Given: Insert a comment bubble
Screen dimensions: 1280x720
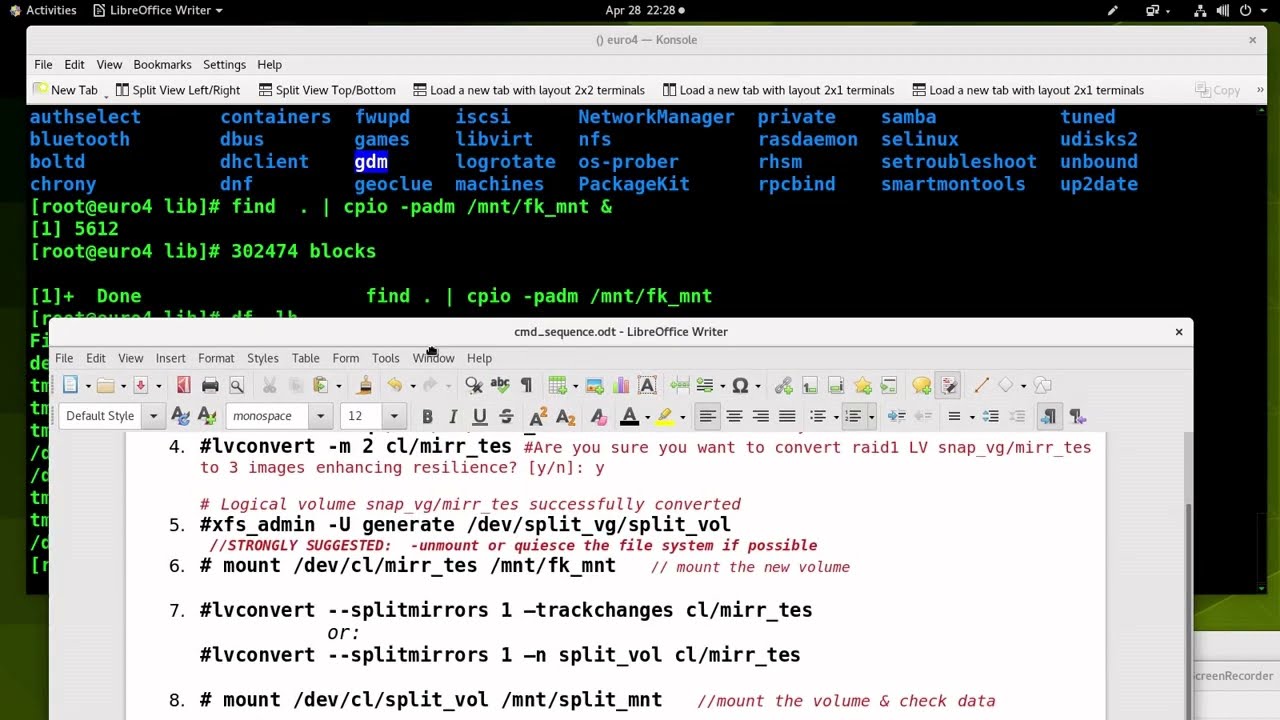Looking at the screenshot, I should point(921,385).
